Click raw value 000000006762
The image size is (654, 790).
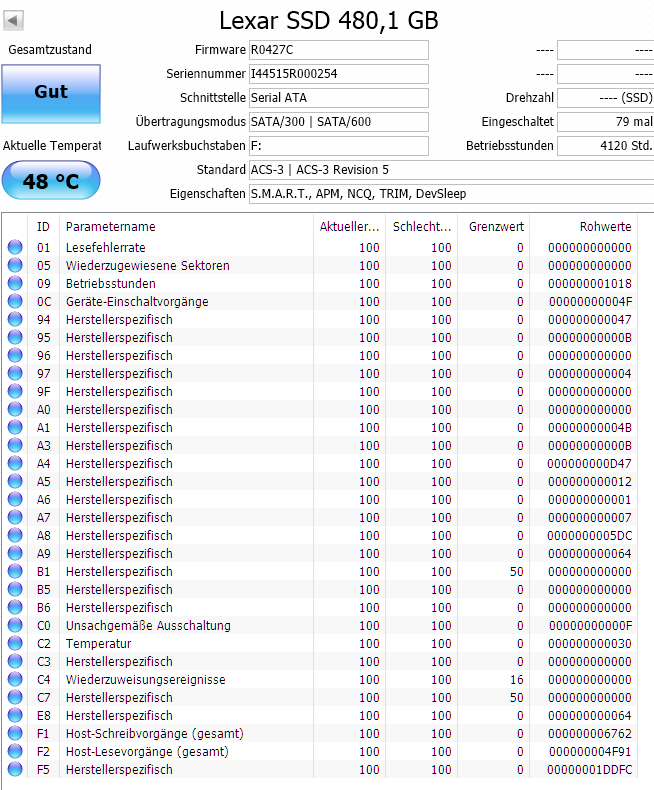click(590, 734)
